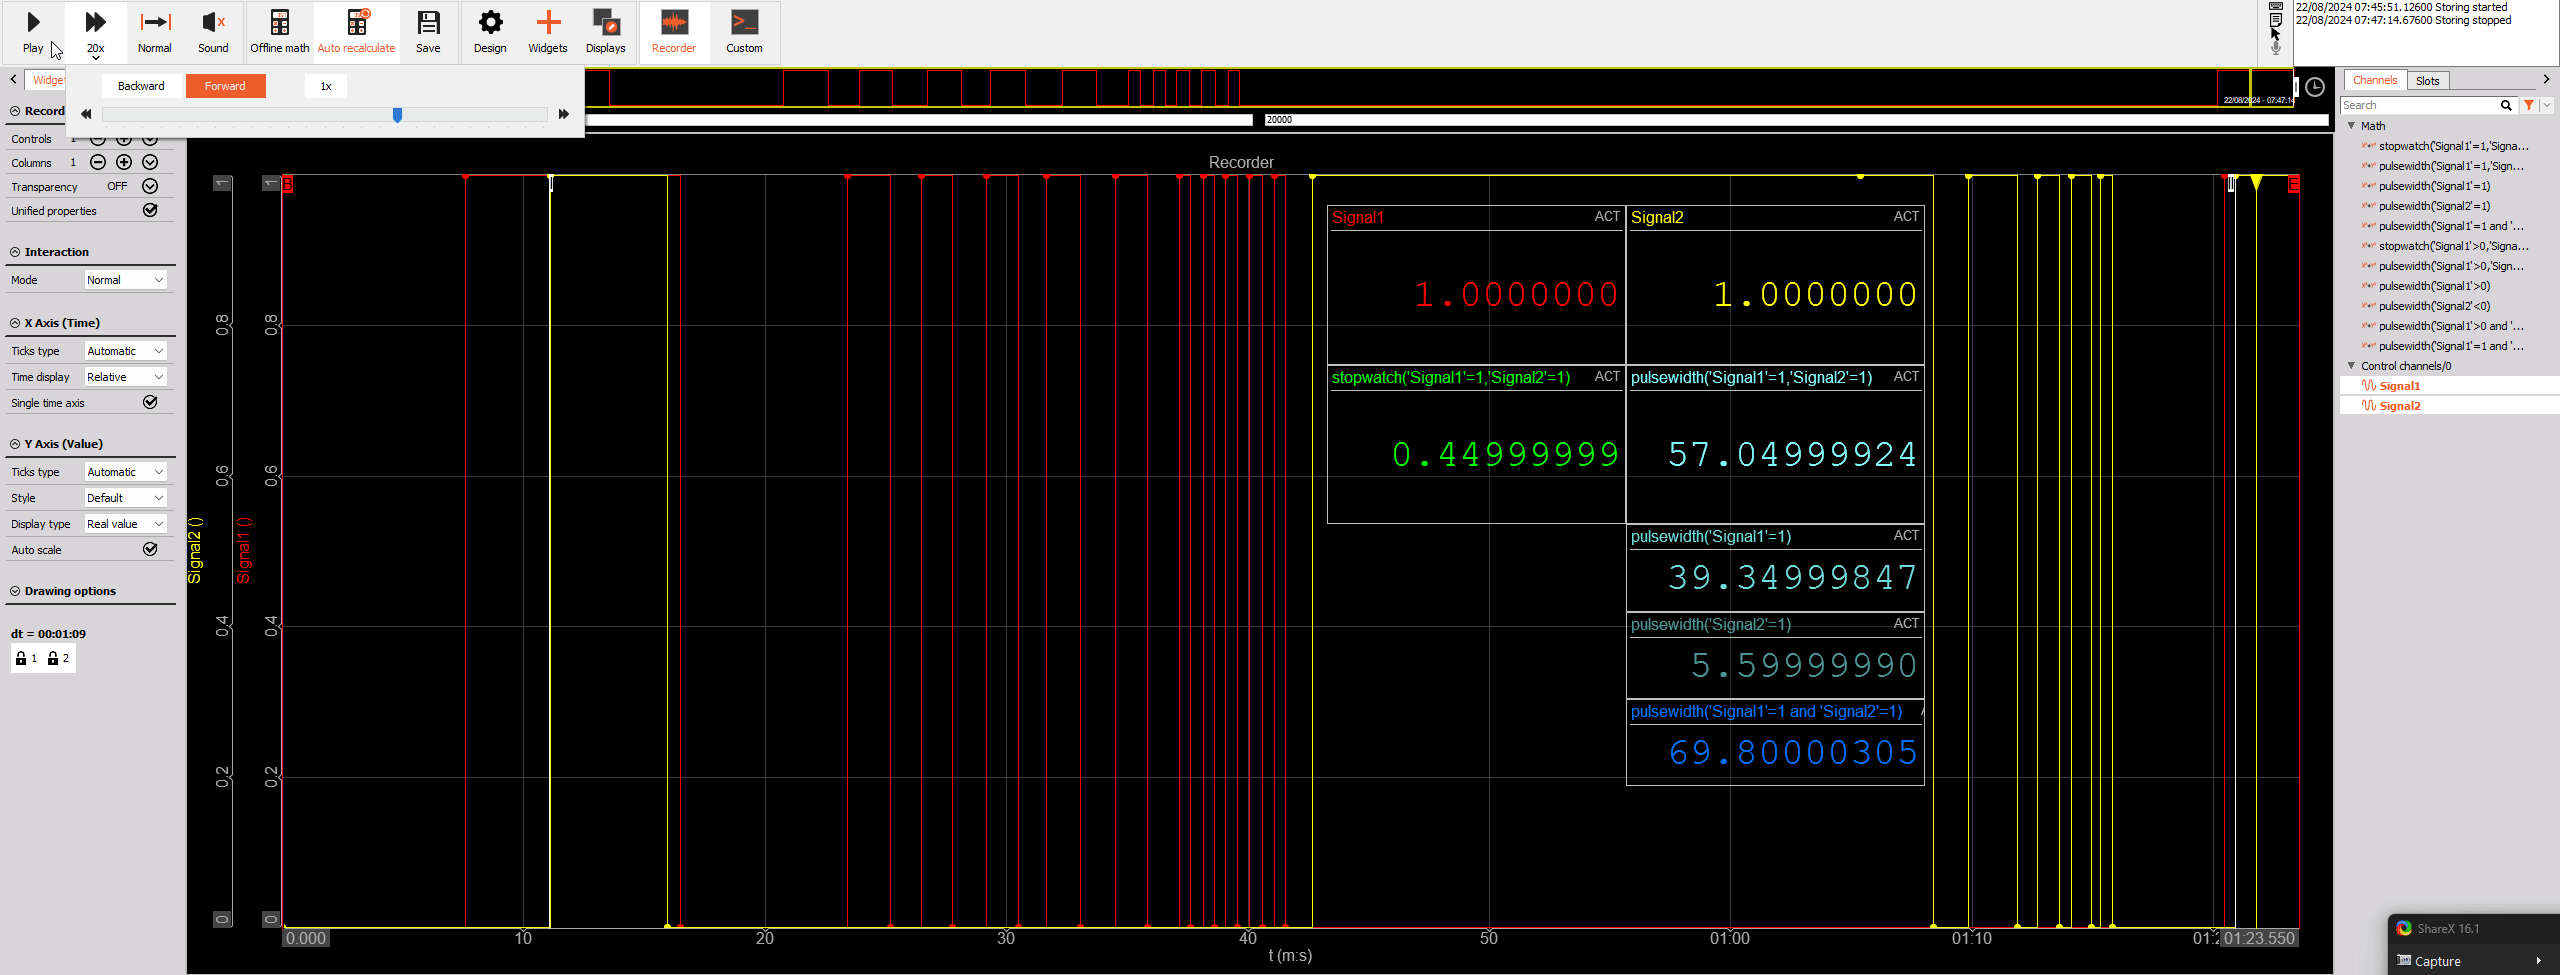Click the event log notes icon
This screenshot has width=2560, height=975.
pos(2276,20)
